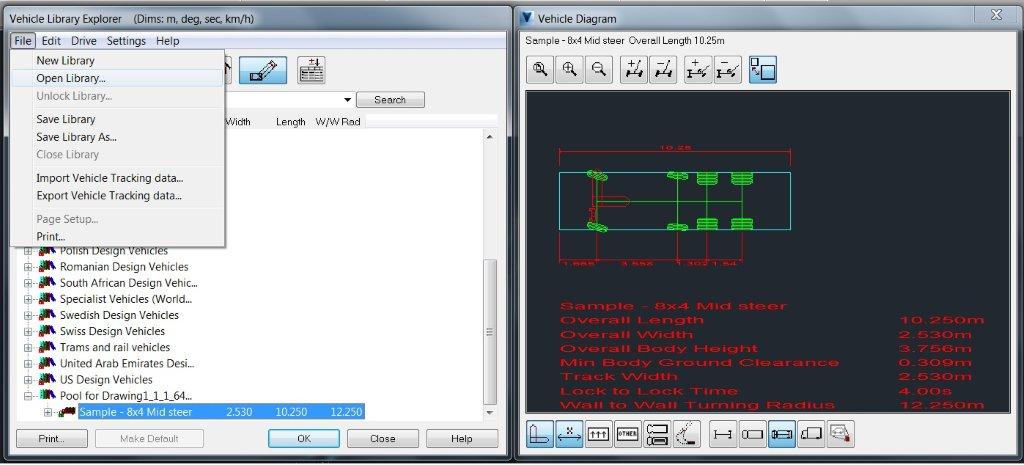Expand Romanian Design Vehicles node
The width and height of the screenshot is (1024, 465).
pos(28,267)
